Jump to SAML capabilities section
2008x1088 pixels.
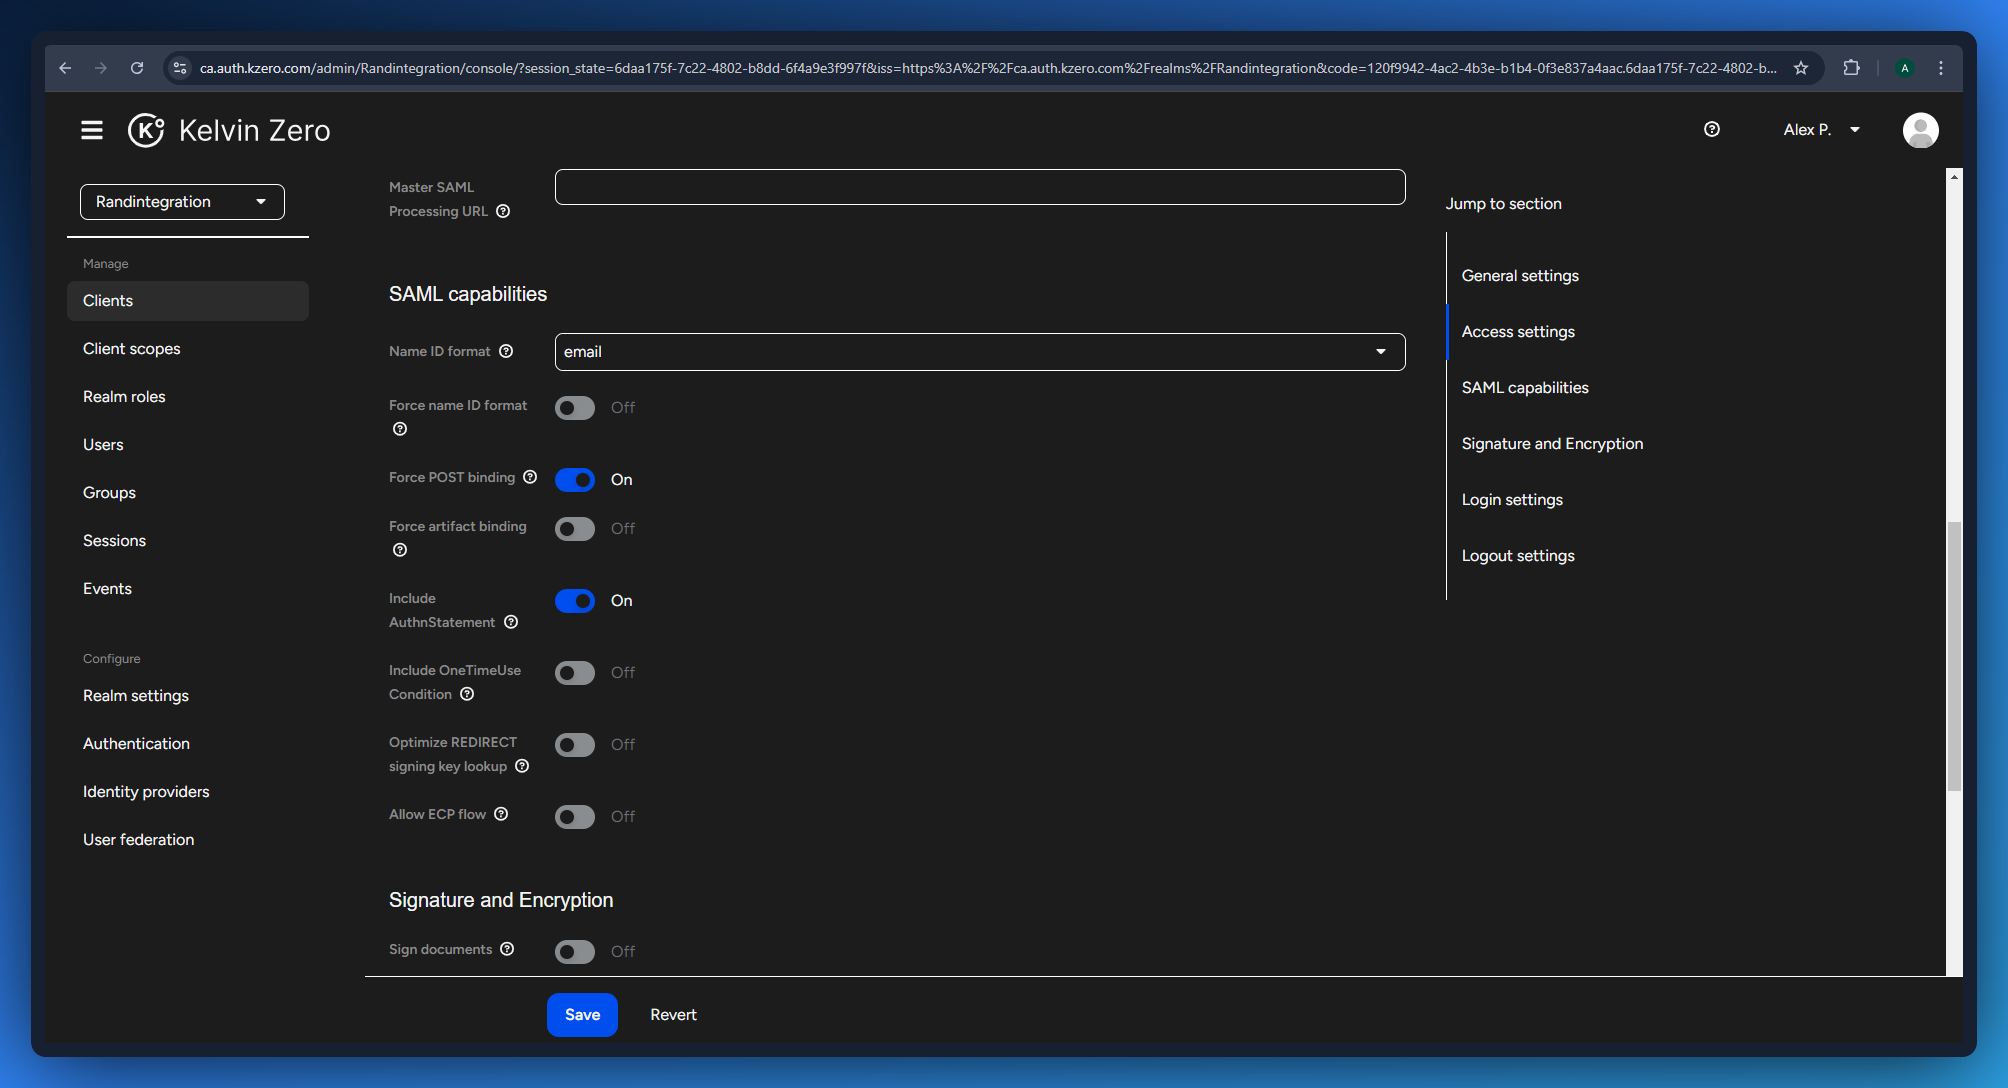tap(1525, 388)
